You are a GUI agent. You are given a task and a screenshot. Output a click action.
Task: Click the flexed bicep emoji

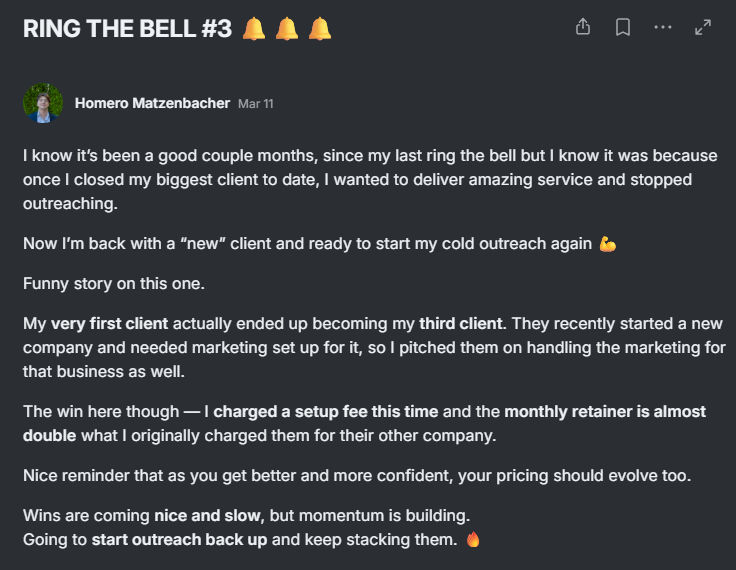coord(607,244)
